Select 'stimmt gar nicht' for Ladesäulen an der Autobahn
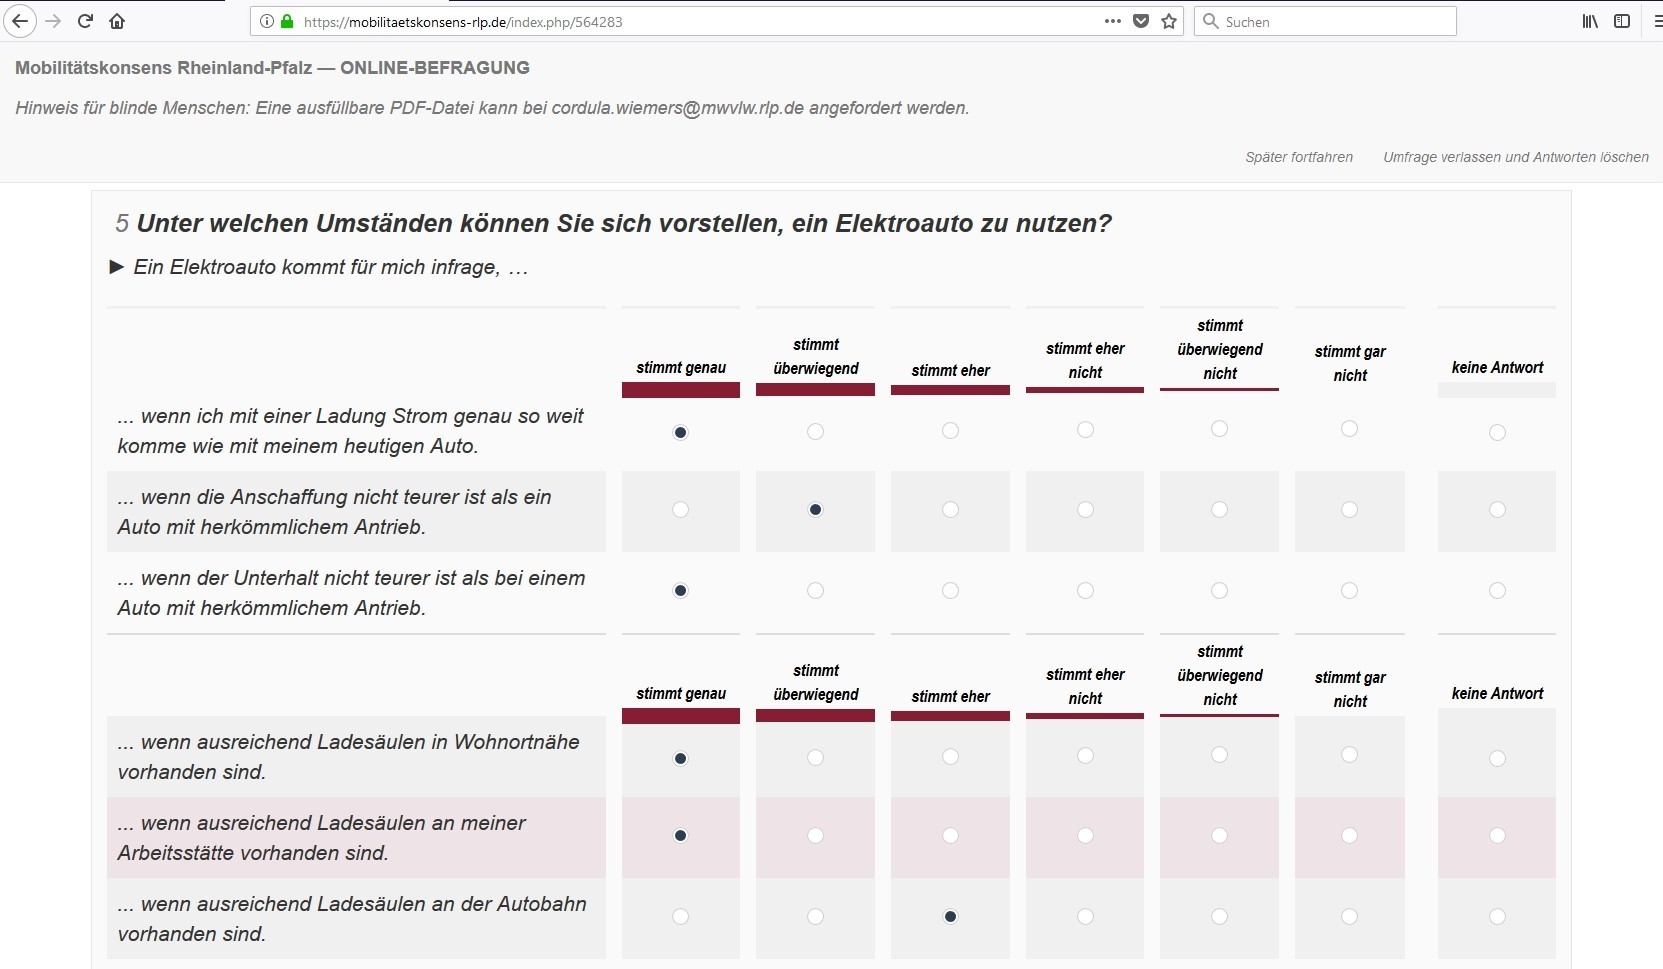The image size is (1663, 969). click(1350, 916)
